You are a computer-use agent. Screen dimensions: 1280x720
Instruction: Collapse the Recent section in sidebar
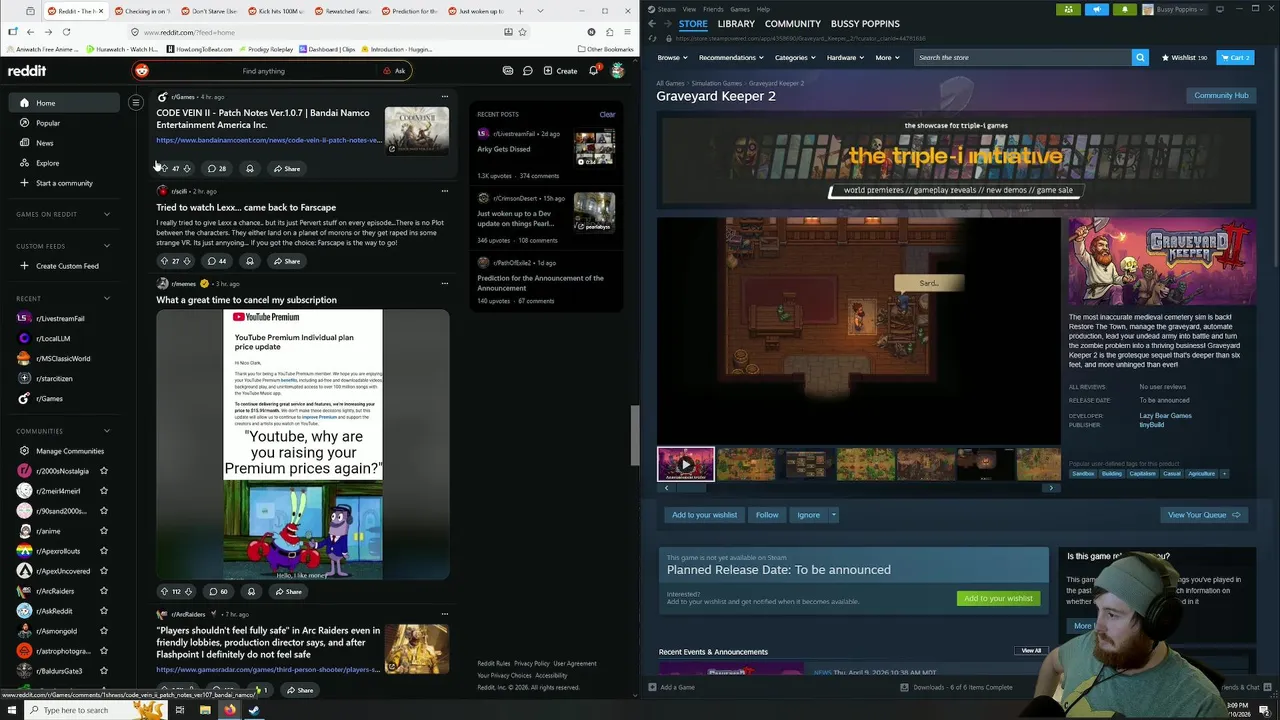107,298
